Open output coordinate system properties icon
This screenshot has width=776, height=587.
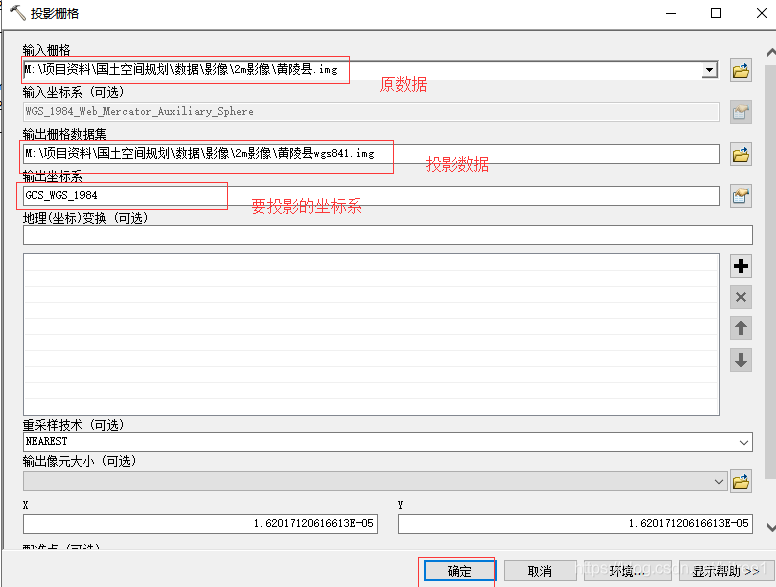coord(741,196)
